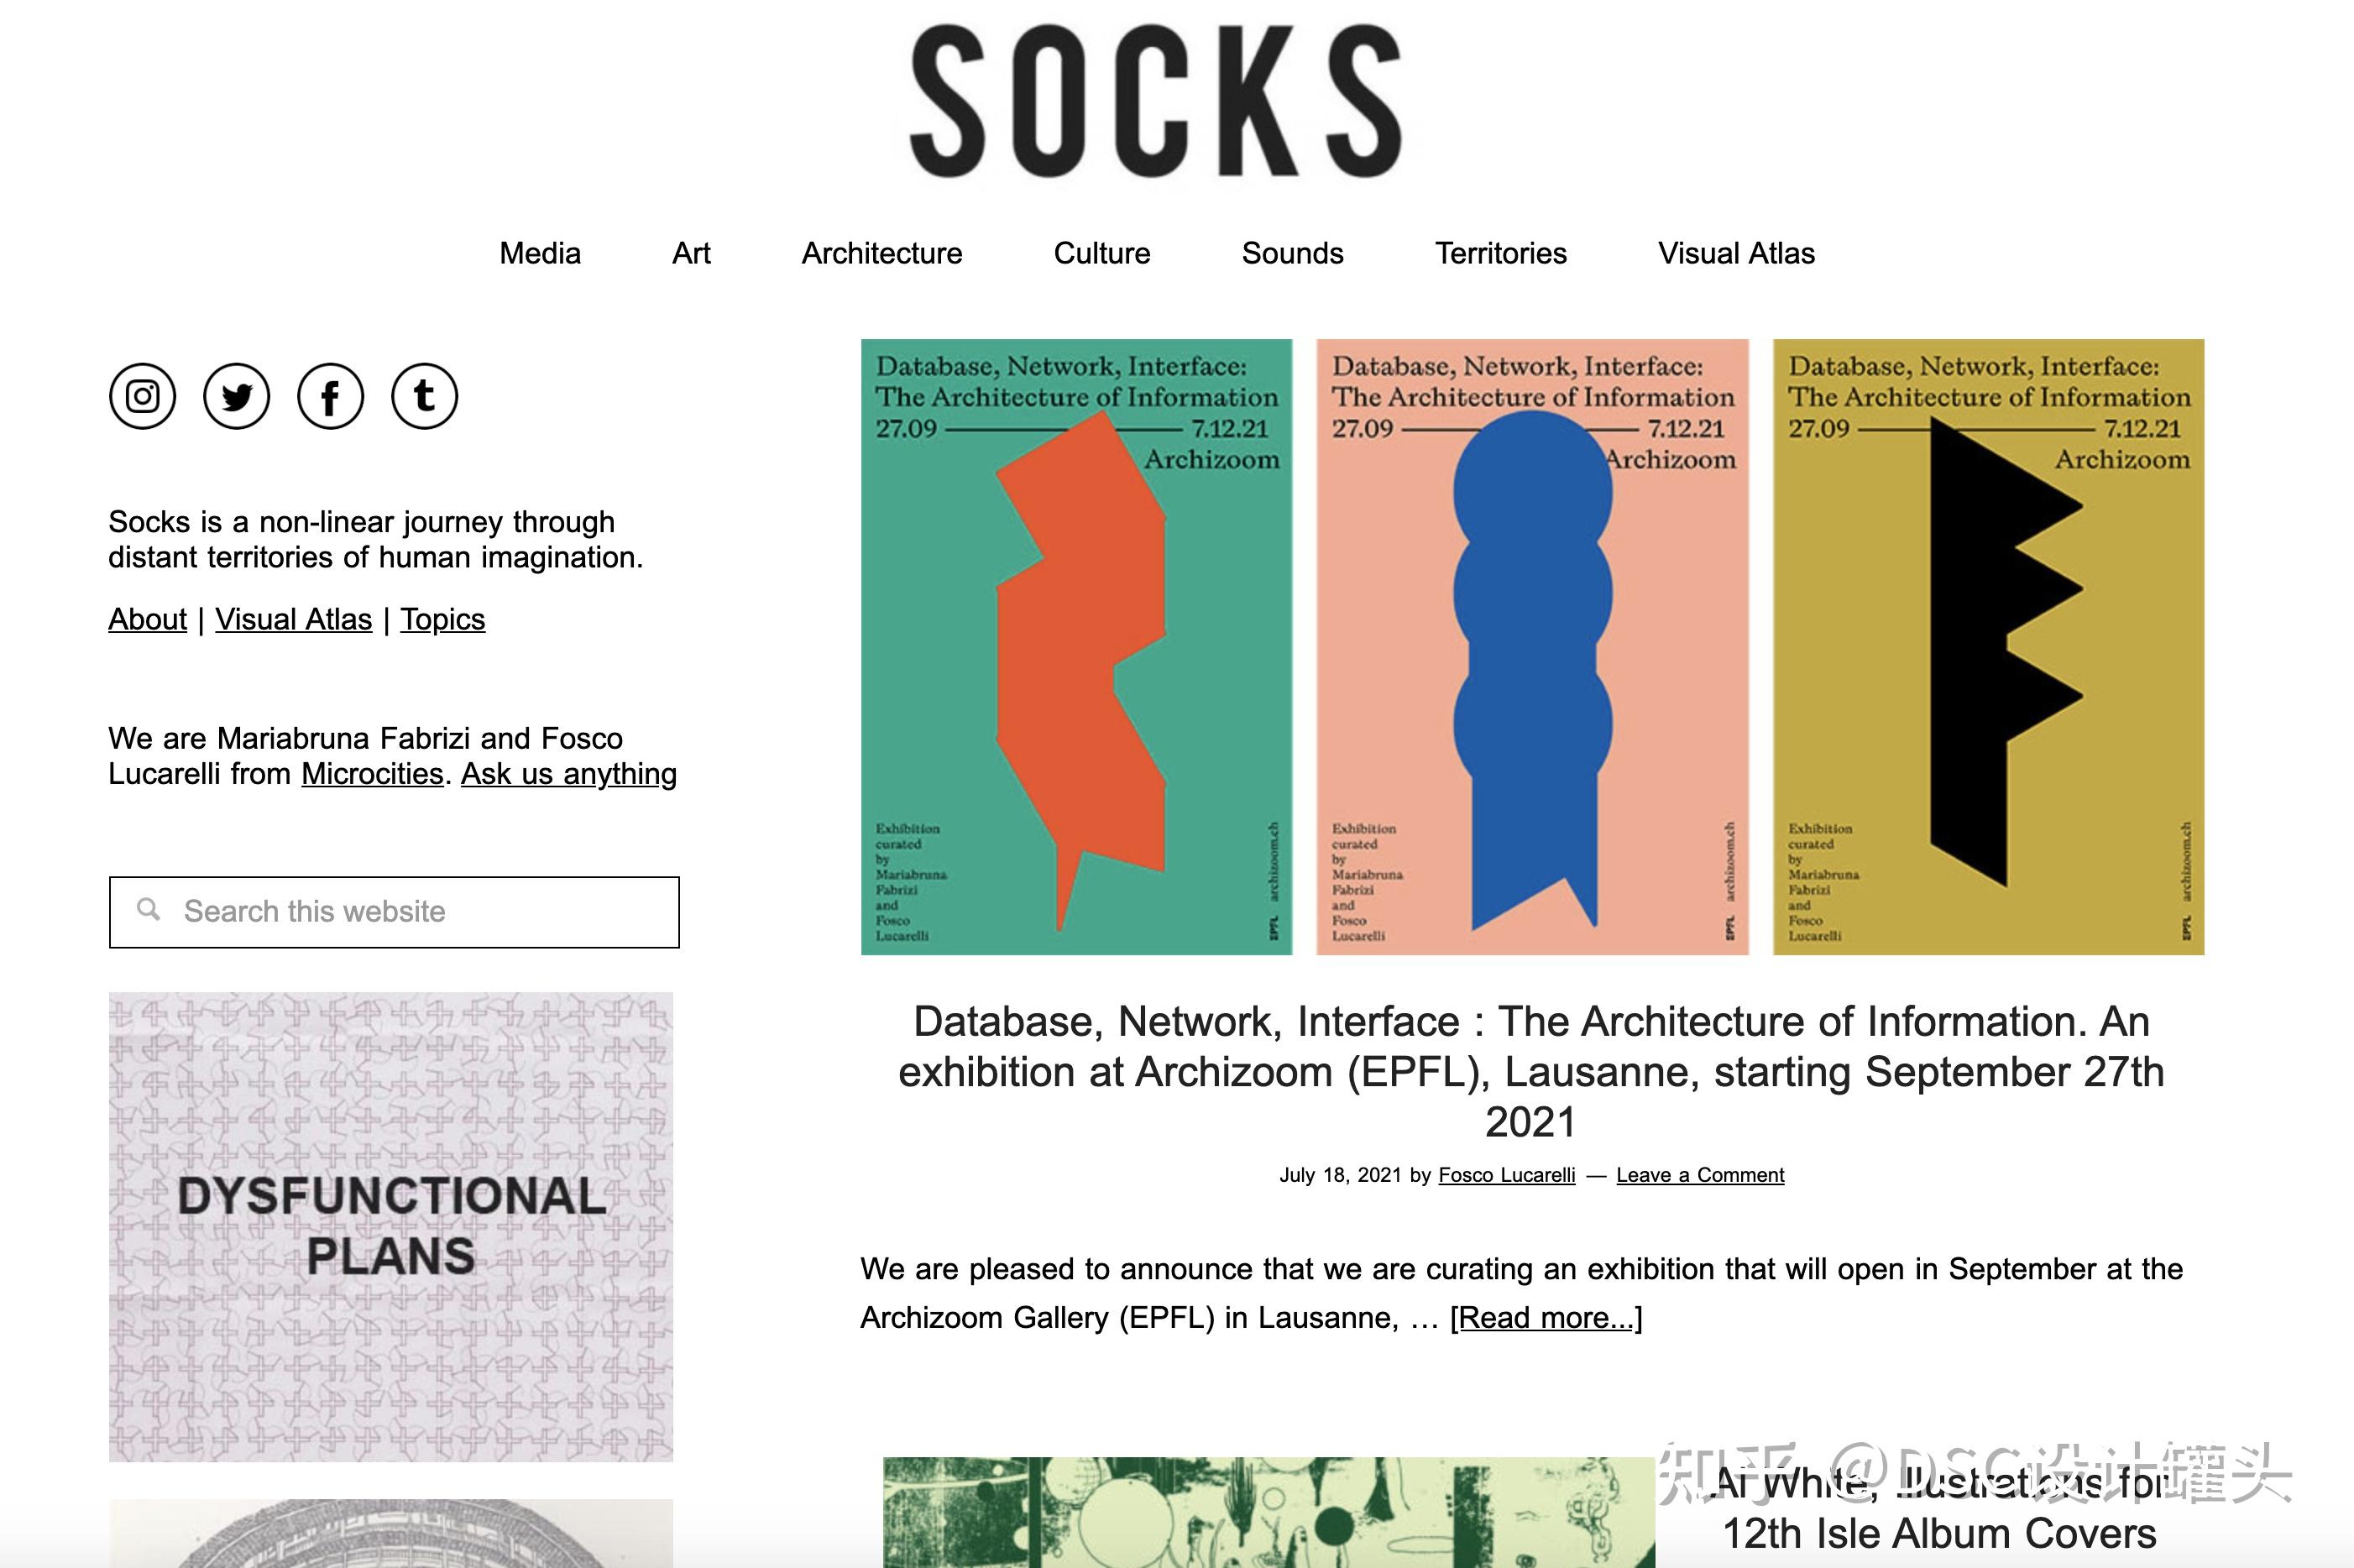Click the magnifier icon in search box

point(149,910)
